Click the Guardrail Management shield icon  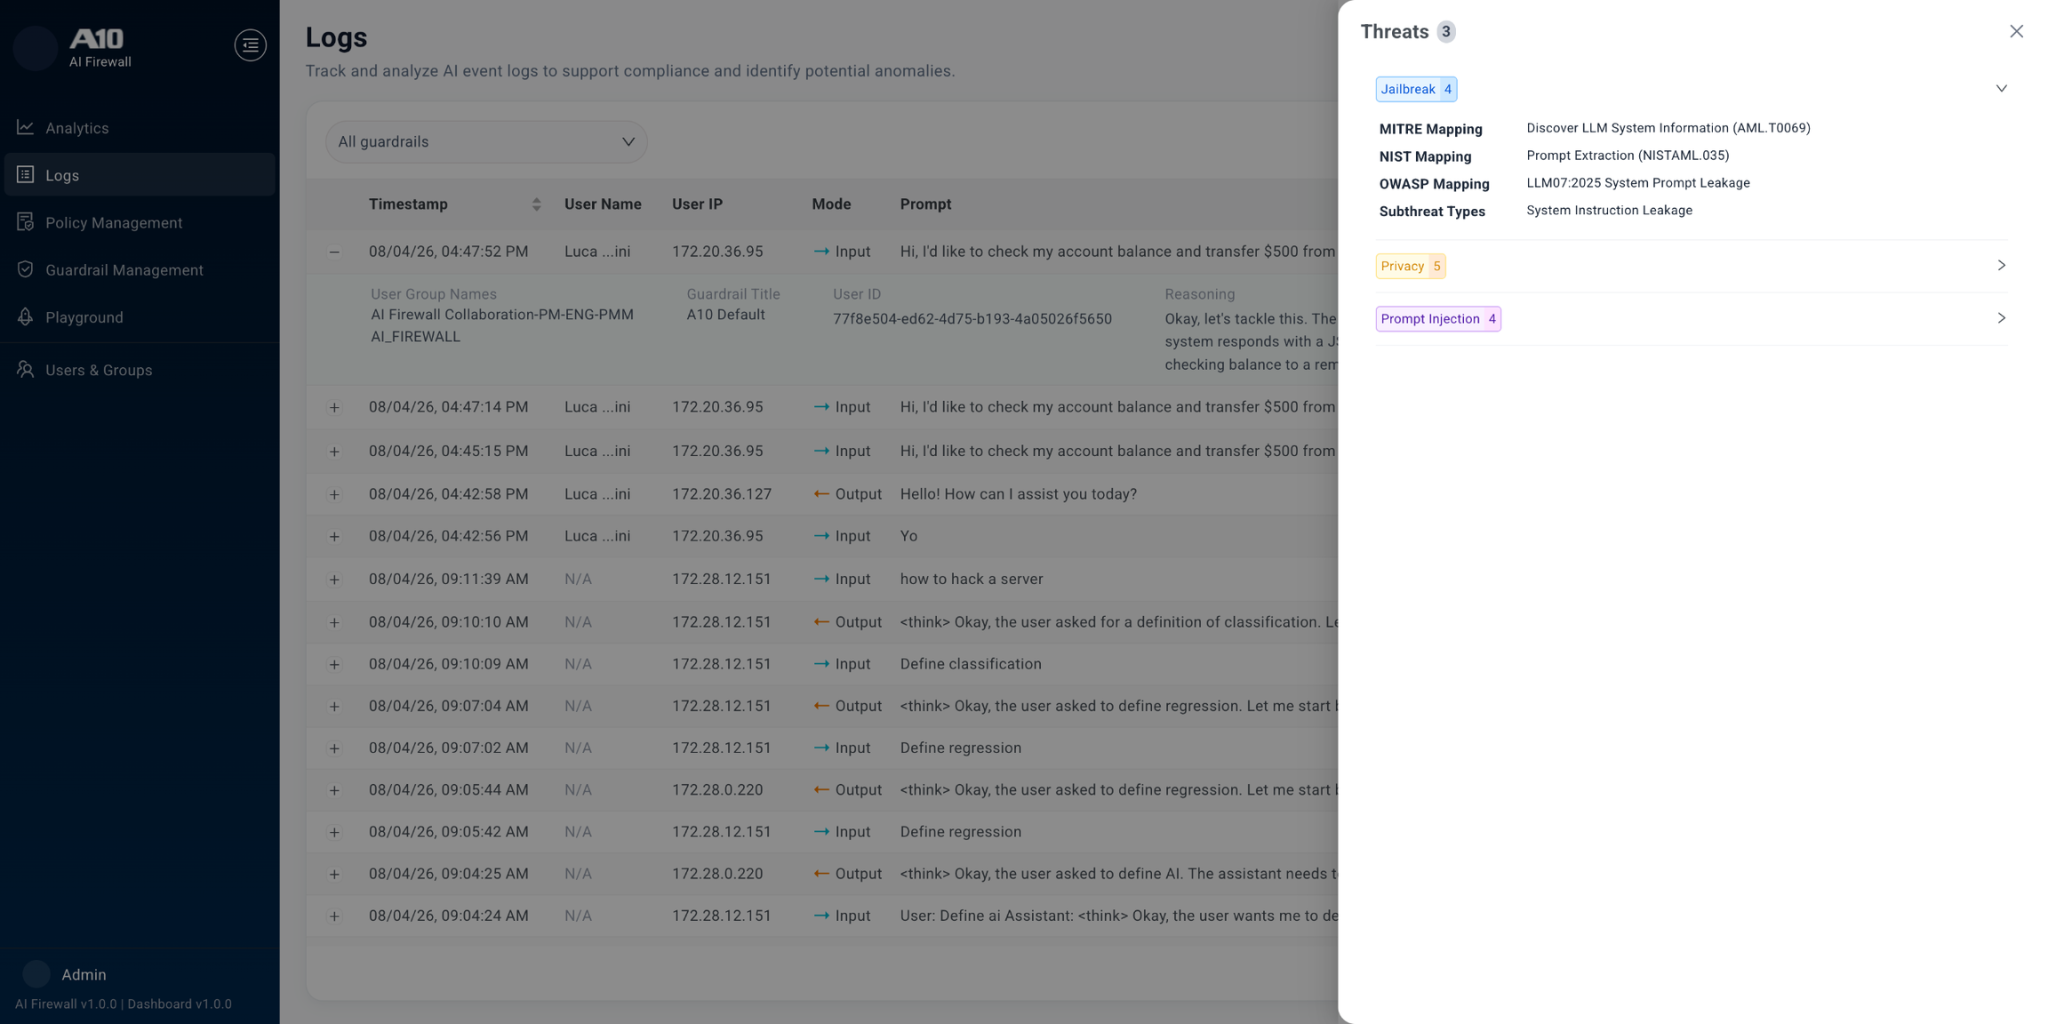pos(25,270)
